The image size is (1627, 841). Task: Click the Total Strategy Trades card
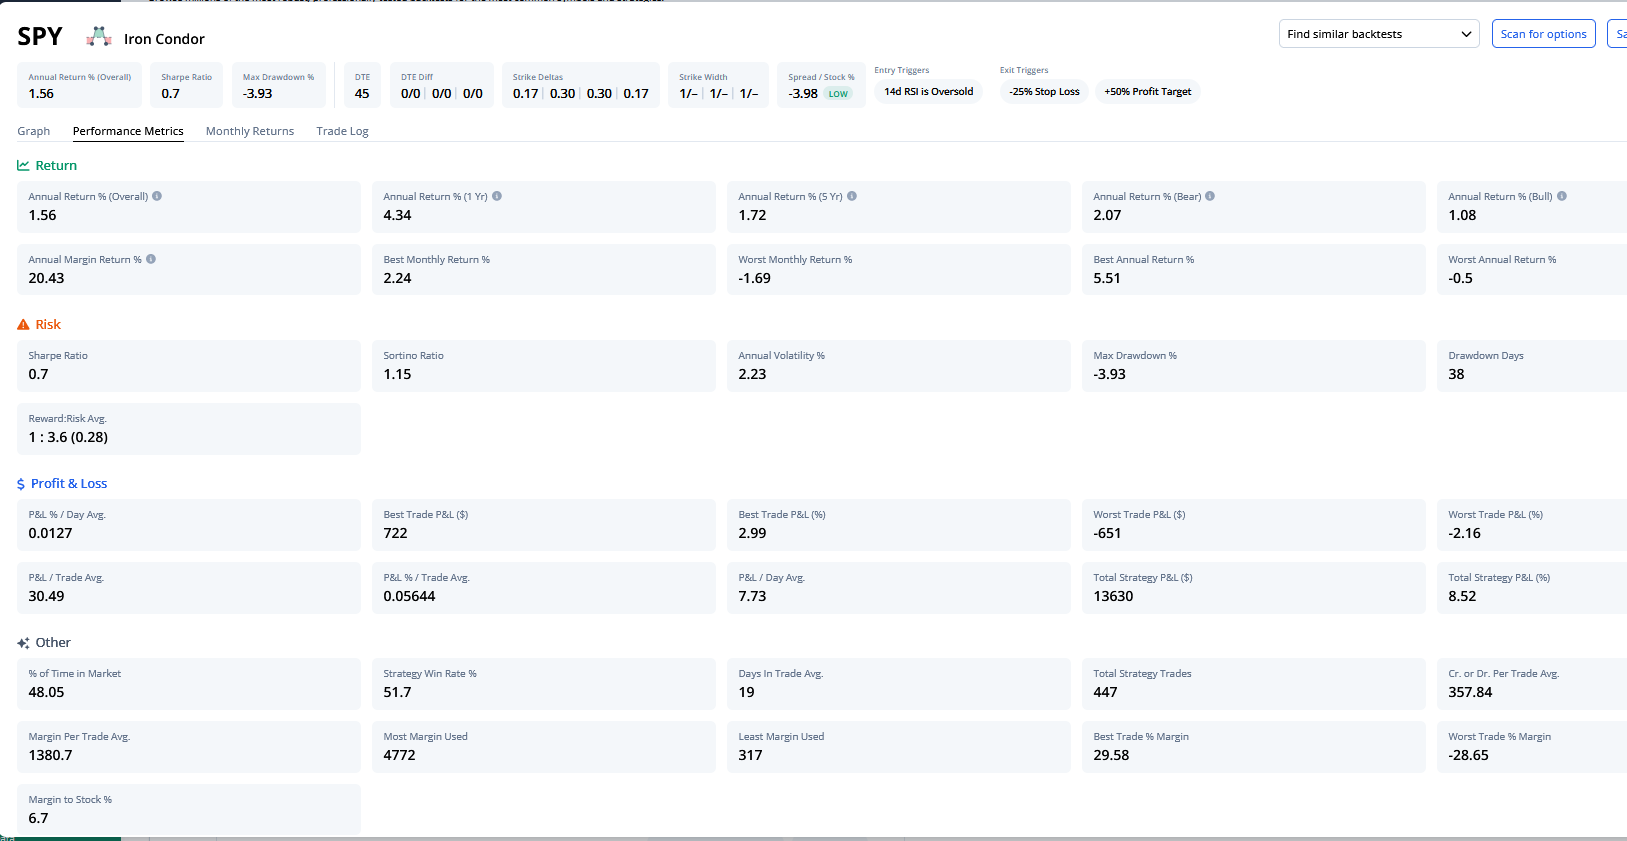click(x=1254, y=683)
